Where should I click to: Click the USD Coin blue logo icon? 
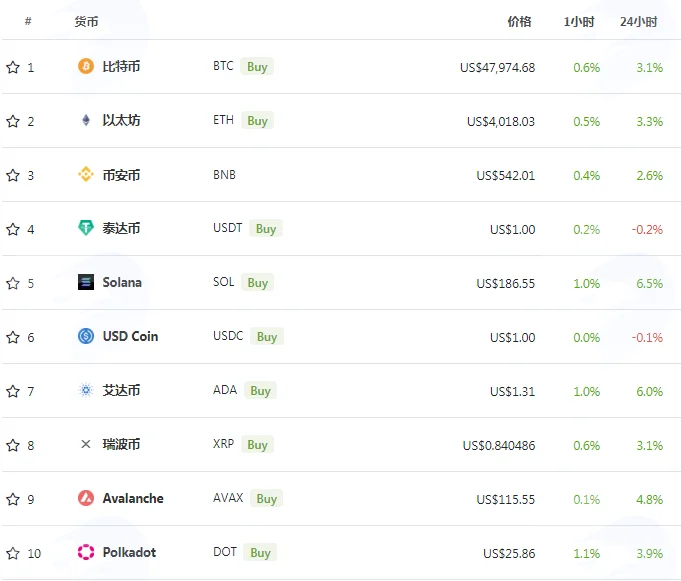(x=86, y=336)
